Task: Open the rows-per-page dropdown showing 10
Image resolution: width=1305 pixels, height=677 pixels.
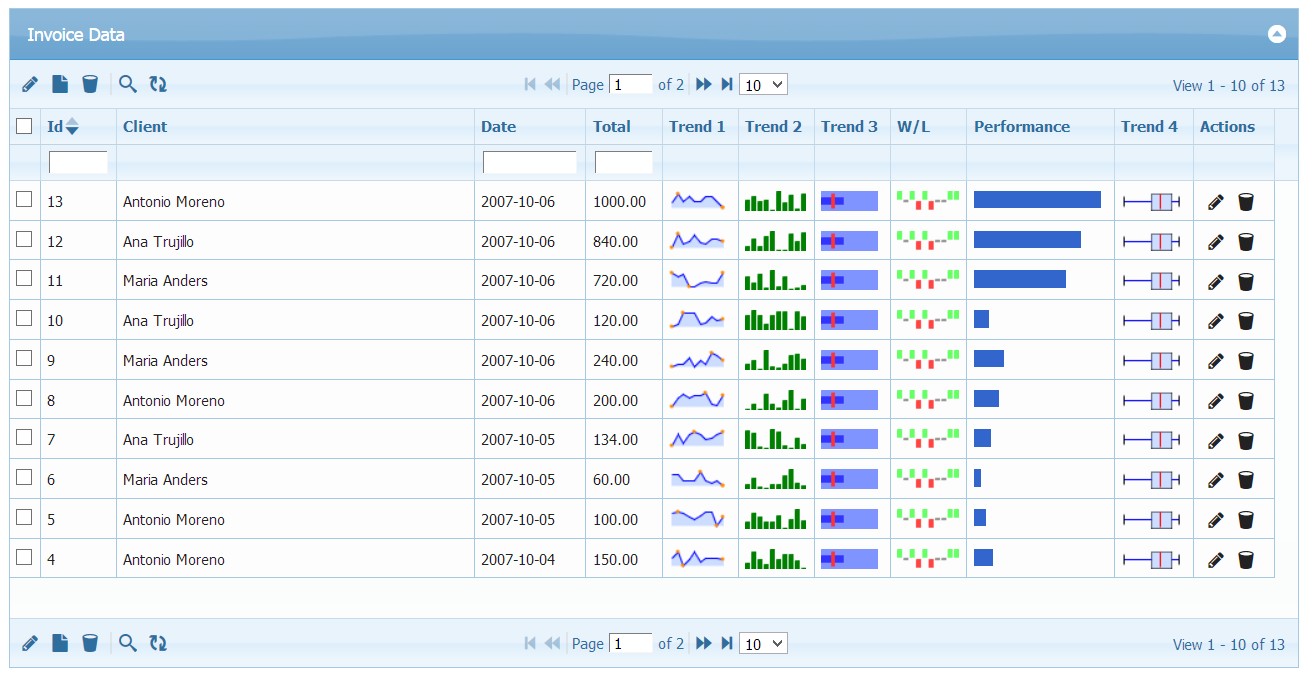Action: pyautogui.click(x=763, y=84)
